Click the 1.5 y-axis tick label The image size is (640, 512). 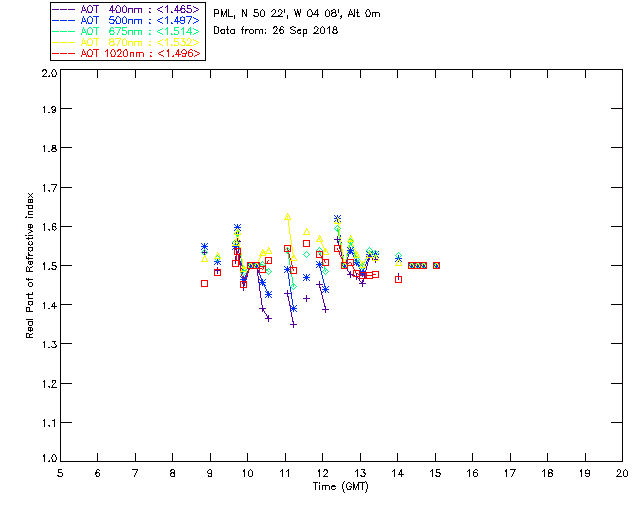(49, 266)
